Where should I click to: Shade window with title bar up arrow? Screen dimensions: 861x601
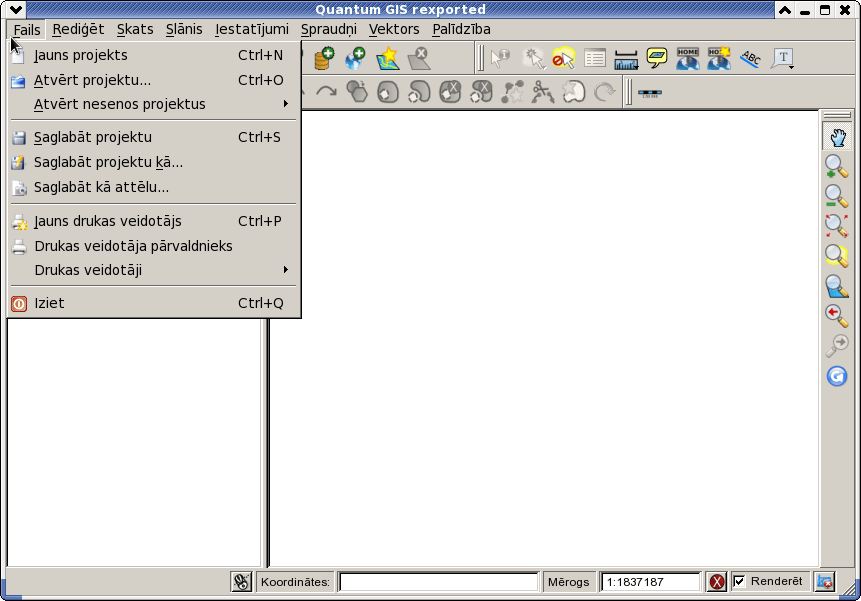[785, 9]
